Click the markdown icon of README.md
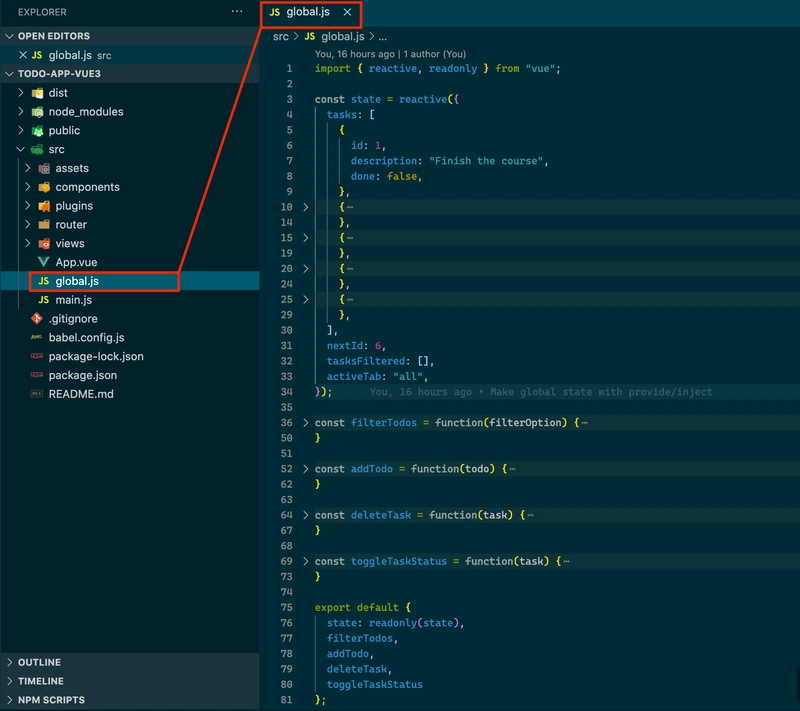The image size is (800, 711). pyautogui.click(x=37, y=394)
